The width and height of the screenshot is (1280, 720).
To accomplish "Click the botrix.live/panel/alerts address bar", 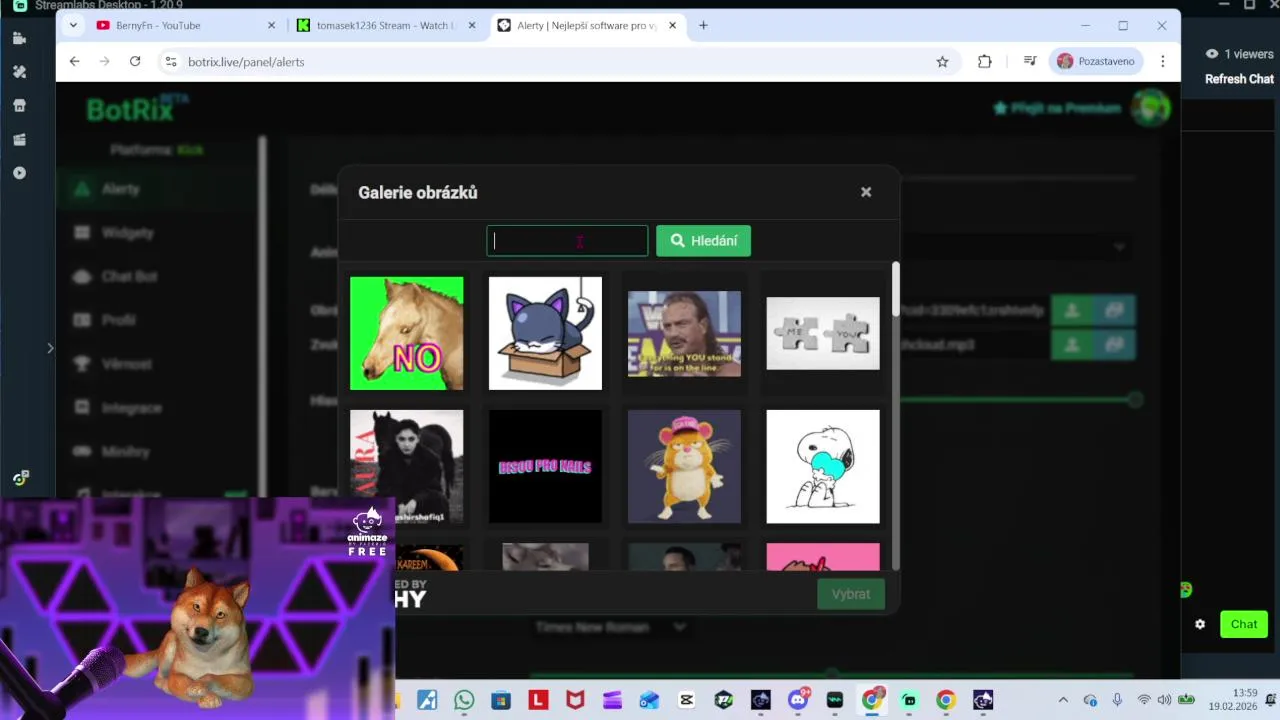I will click(555, 61).
